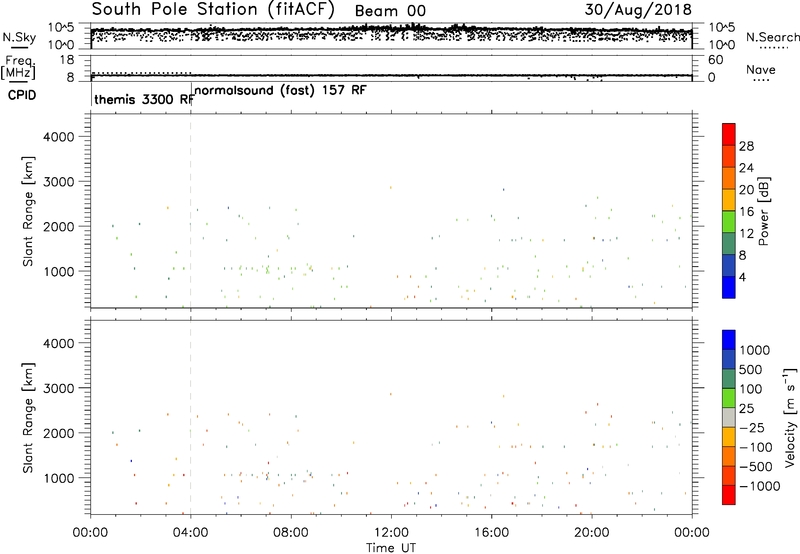Click '3000' on the power panel range axis

[x=58, y=182]
